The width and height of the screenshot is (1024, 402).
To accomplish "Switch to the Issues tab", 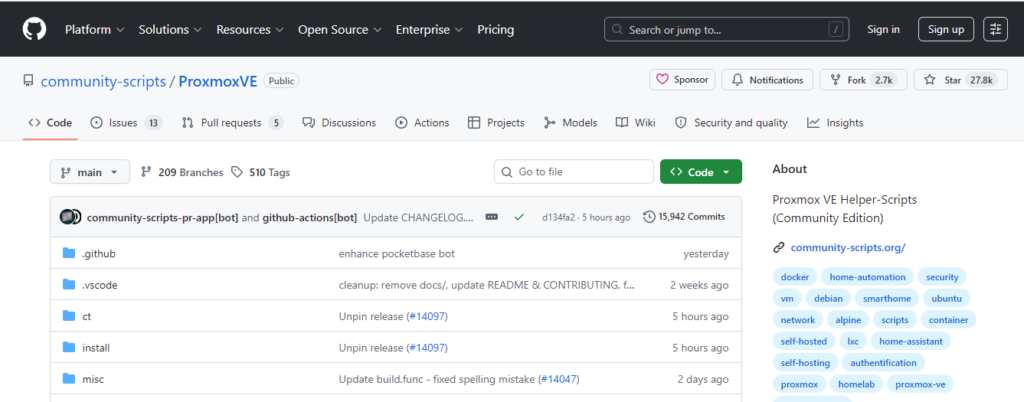I will [x=126, y=123].
